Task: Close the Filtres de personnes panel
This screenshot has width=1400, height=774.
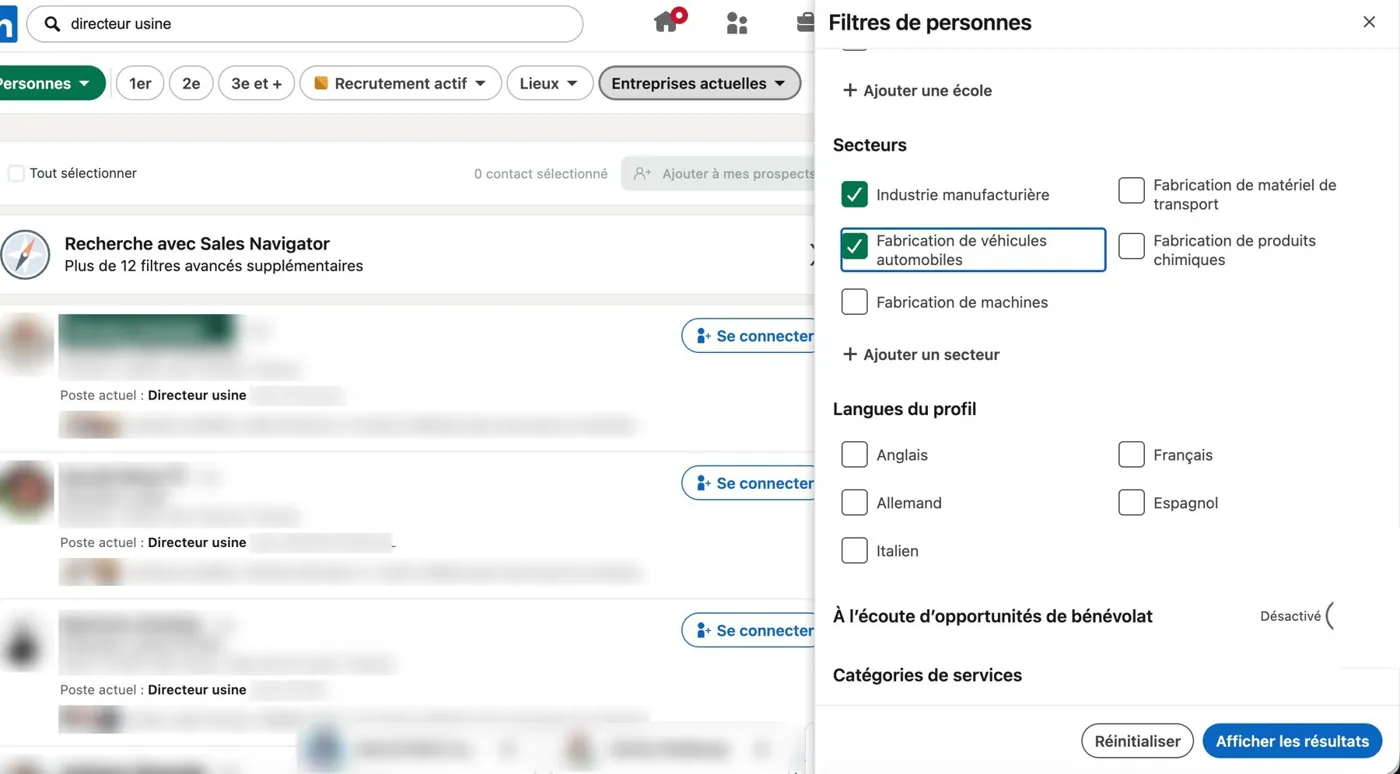Action: tap(1369, 22)
